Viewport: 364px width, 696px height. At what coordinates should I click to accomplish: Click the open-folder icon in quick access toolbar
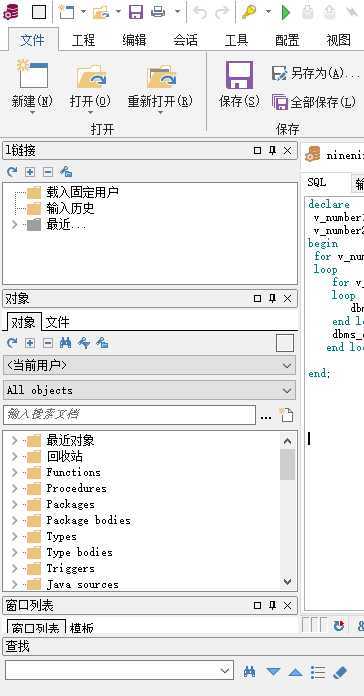coord(101,12)
